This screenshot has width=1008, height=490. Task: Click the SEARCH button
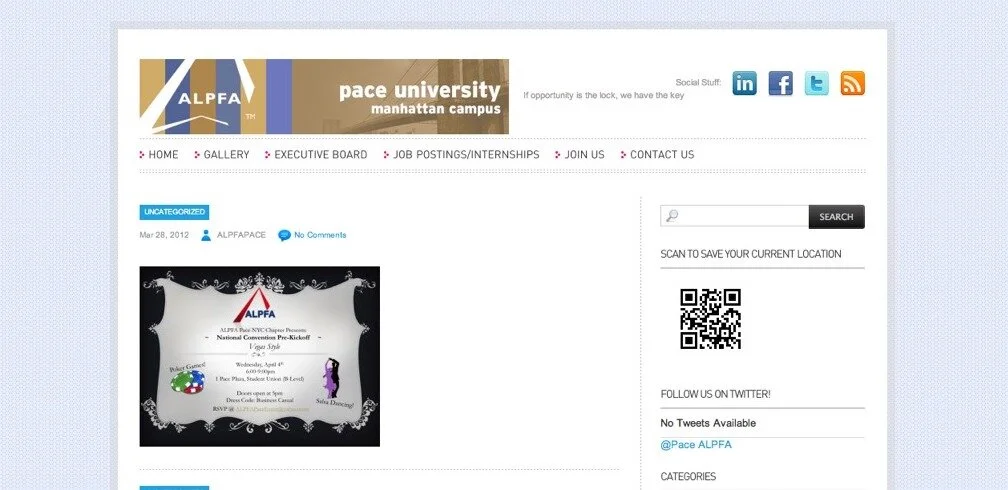(x=836, y=217)
